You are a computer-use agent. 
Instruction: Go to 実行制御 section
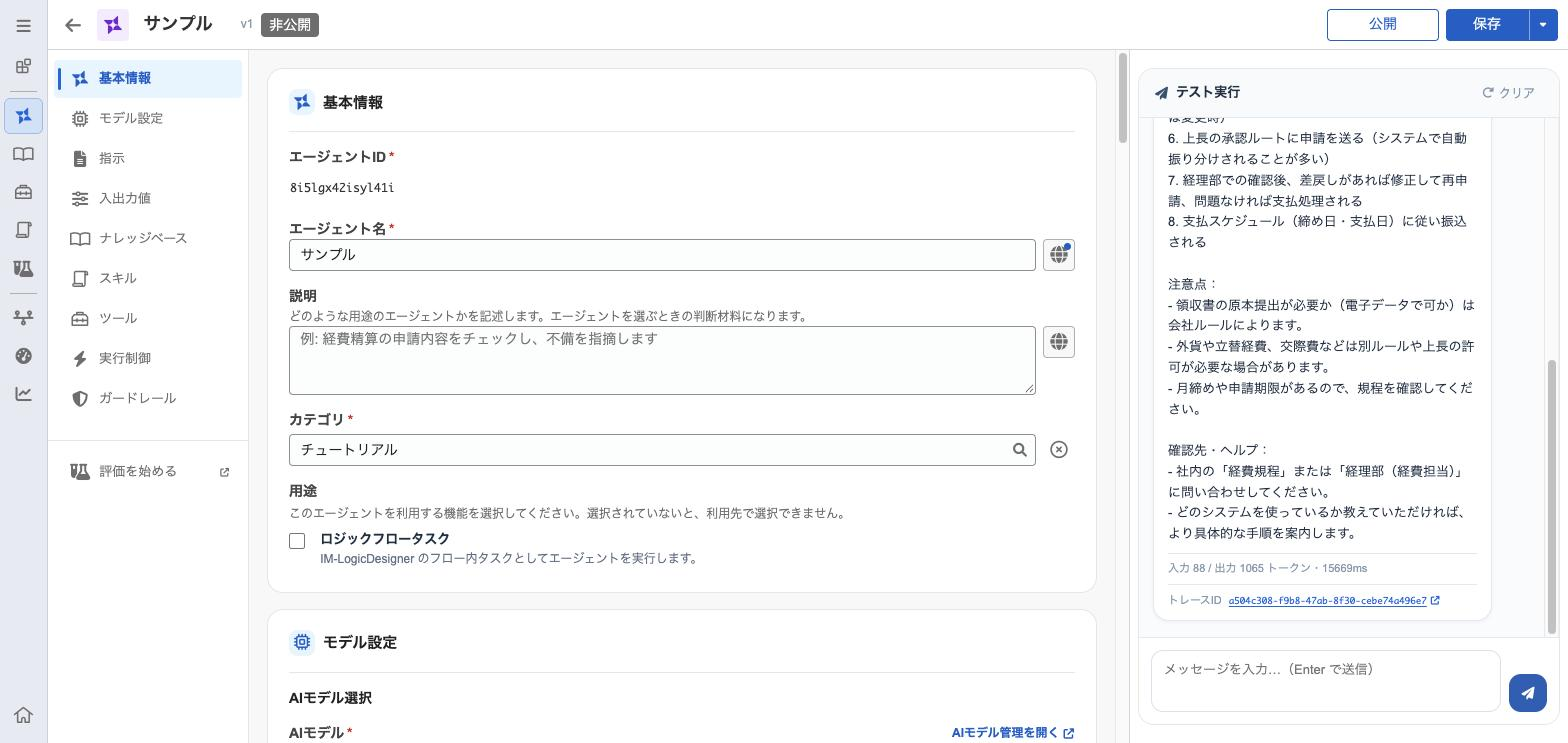pos(150,358)
